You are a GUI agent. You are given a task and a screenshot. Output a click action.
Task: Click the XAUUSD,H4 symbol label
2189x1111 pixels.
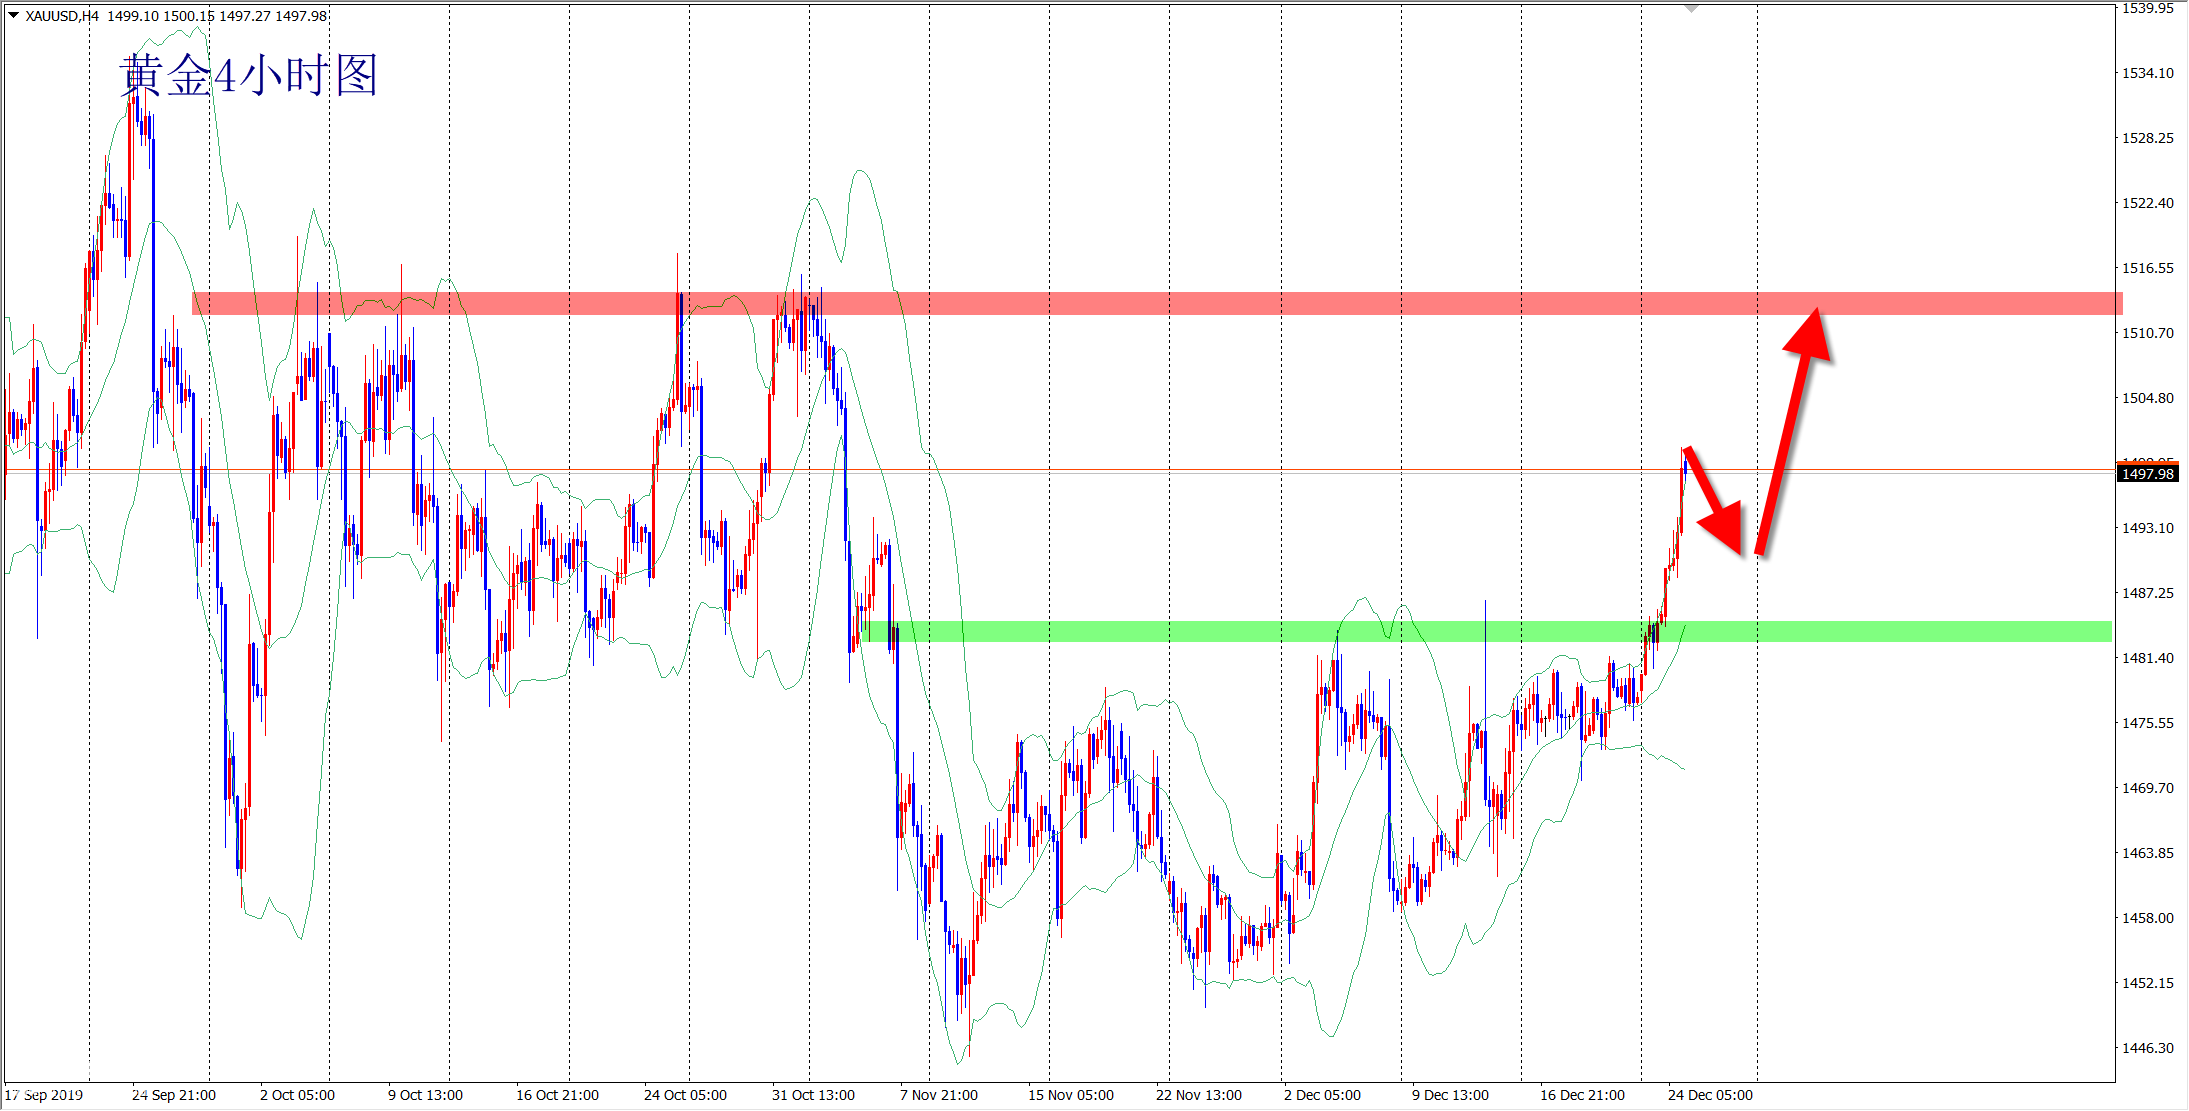[62, 16]
